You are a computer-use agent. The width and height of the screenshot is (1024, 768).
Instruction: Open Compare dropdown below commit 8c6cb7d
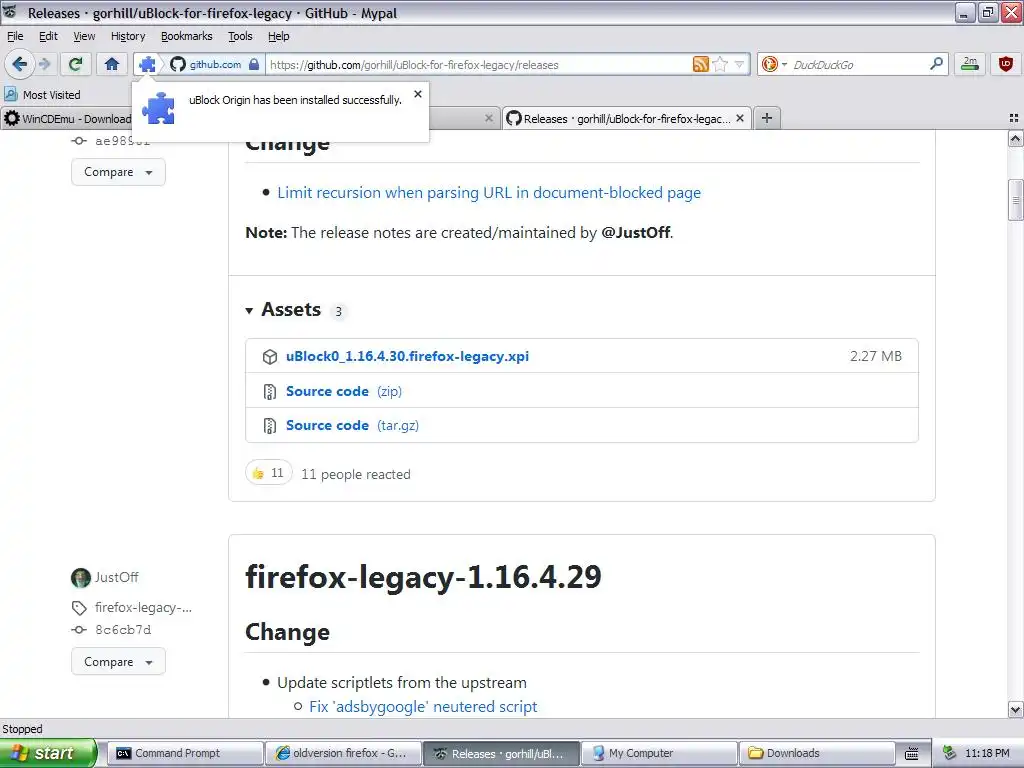pos(118,662)
